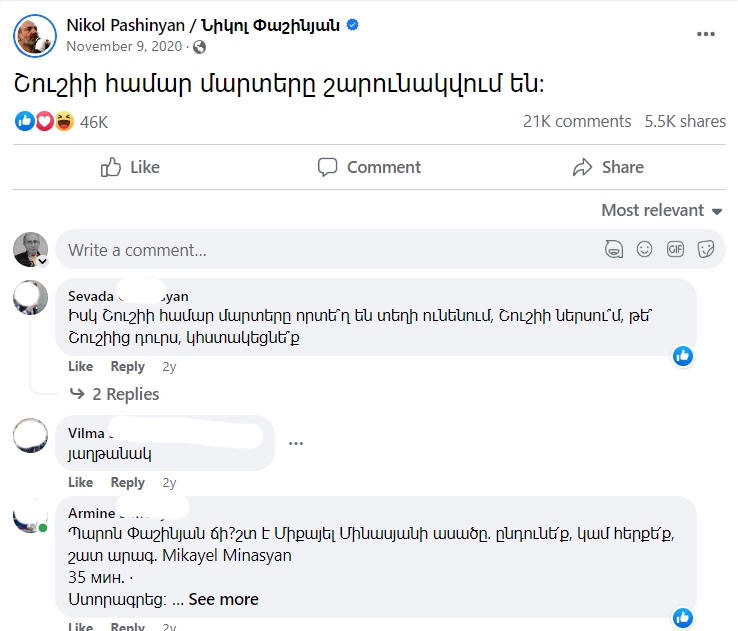Open the three-dot menu on Vilma's comment
The image size is (738, 631).
pos(296,442)
